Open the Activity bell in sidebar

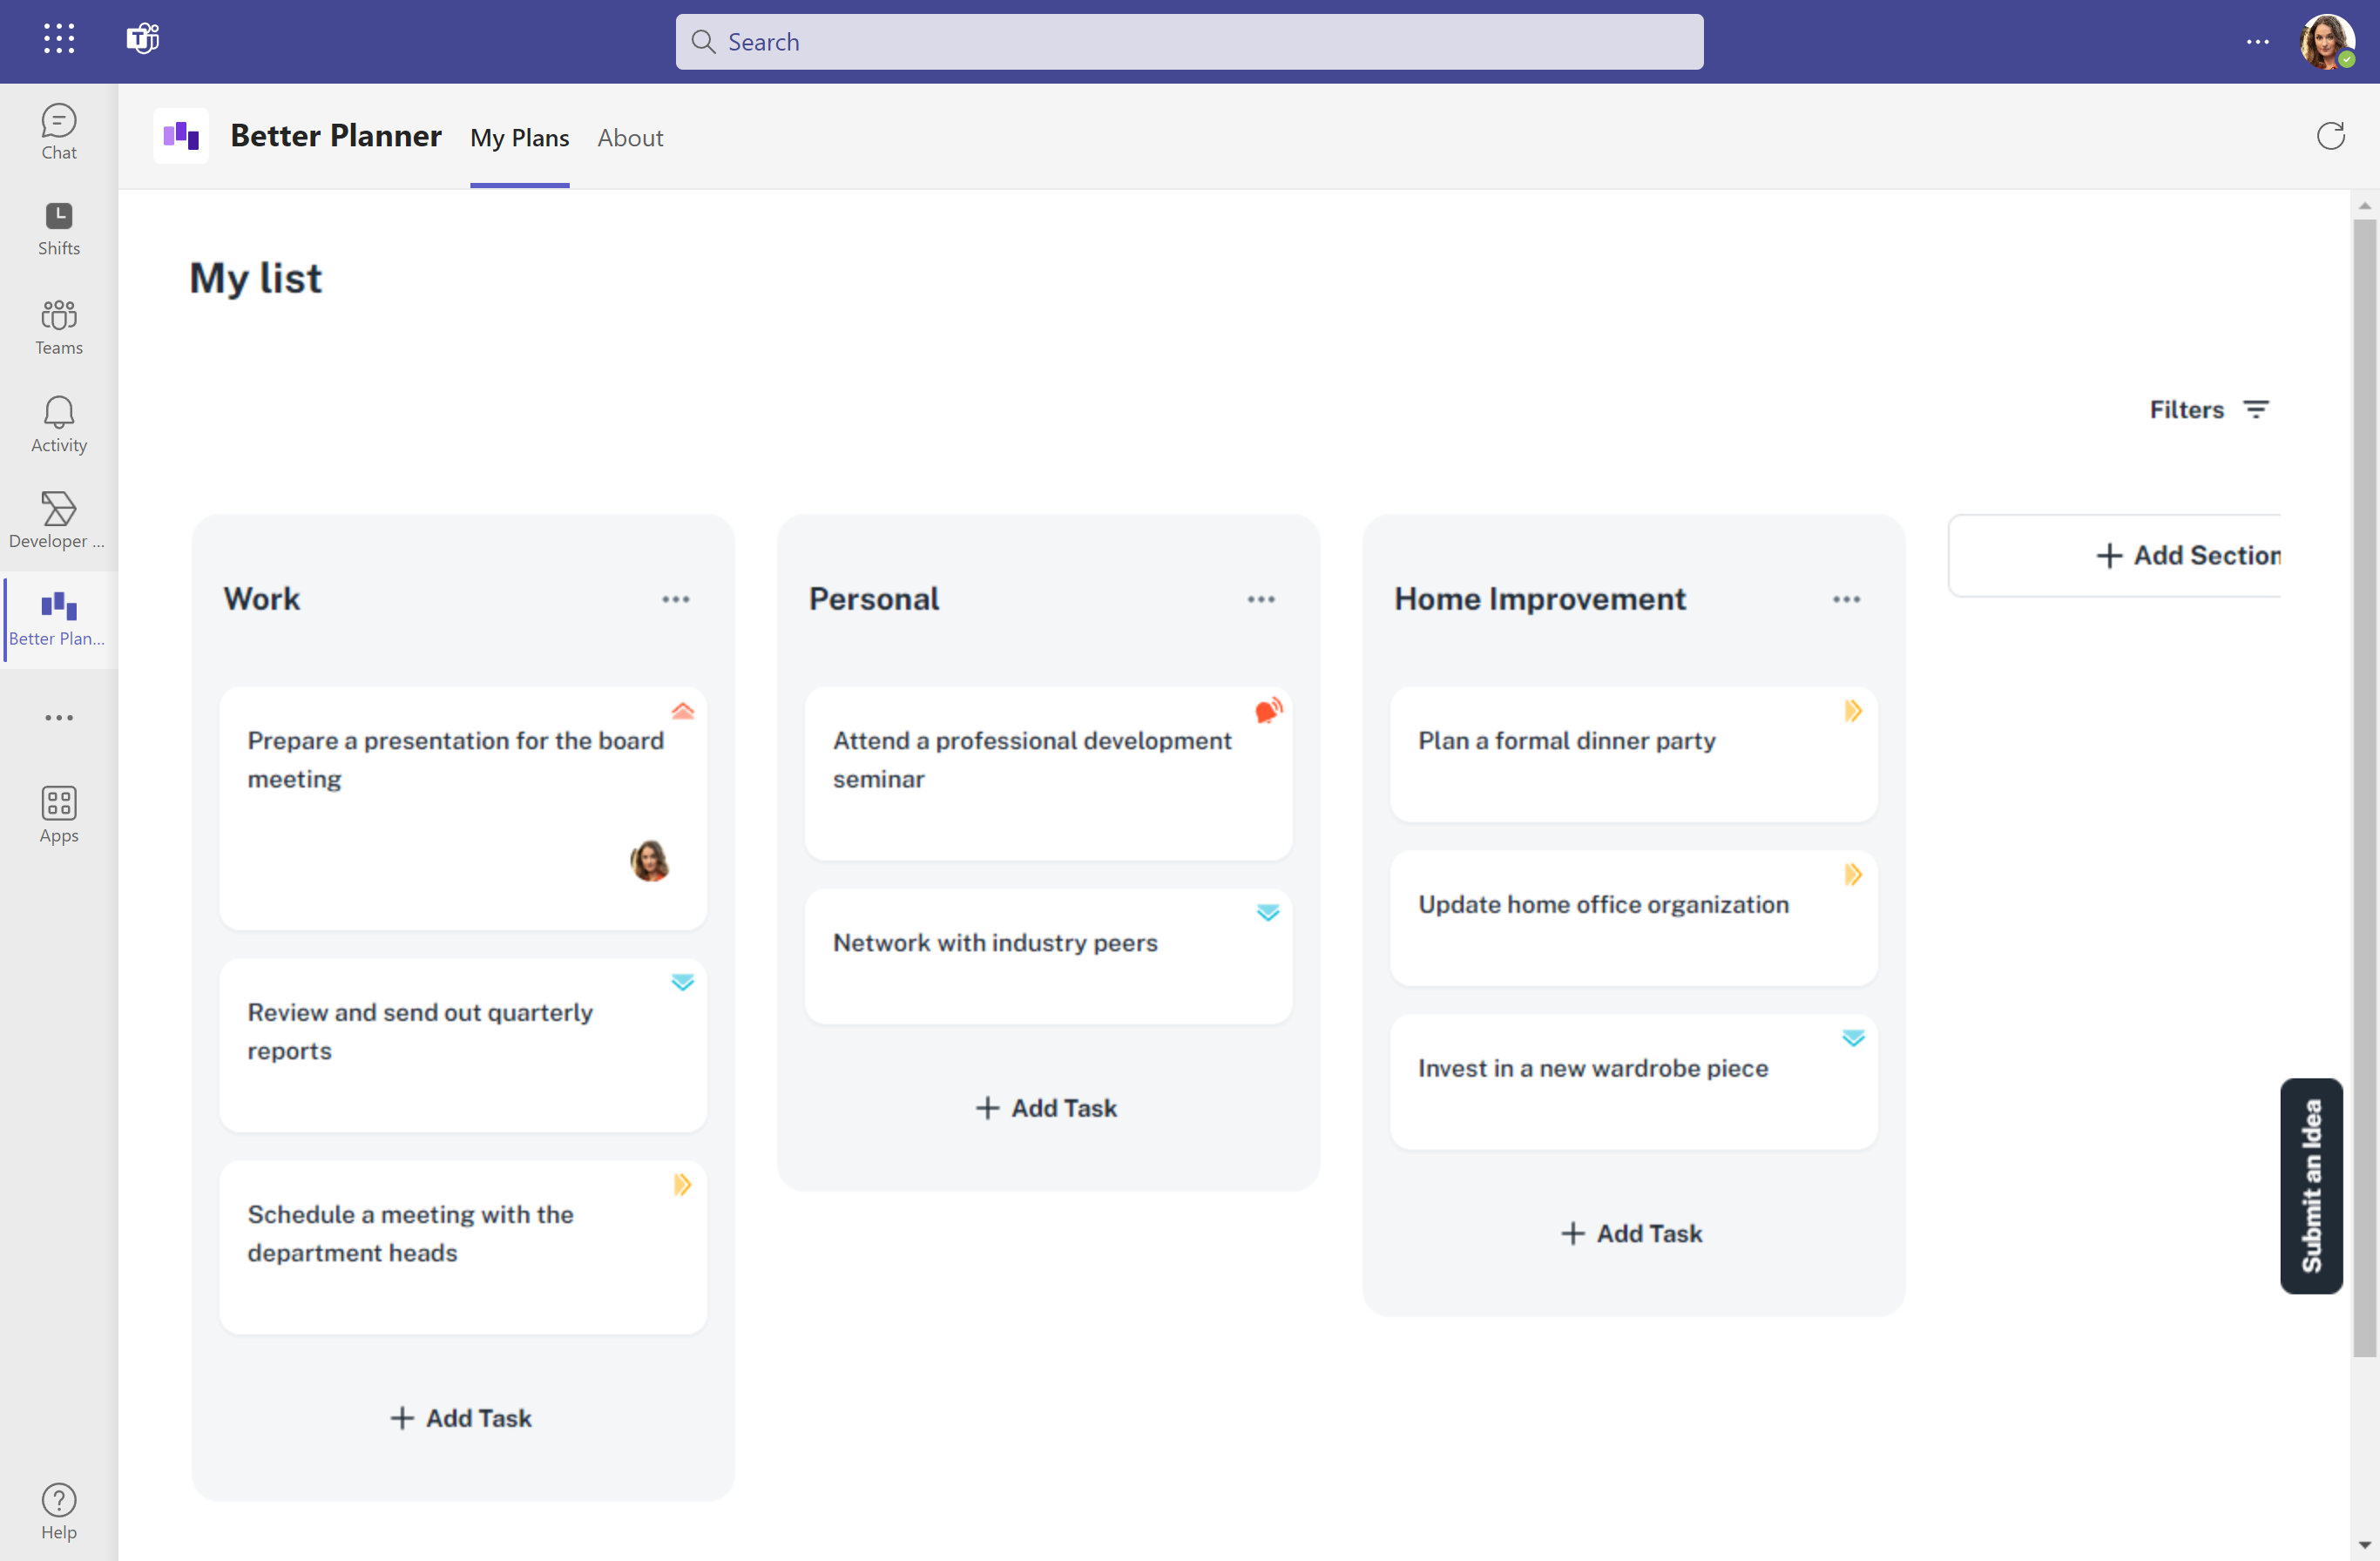59,424
